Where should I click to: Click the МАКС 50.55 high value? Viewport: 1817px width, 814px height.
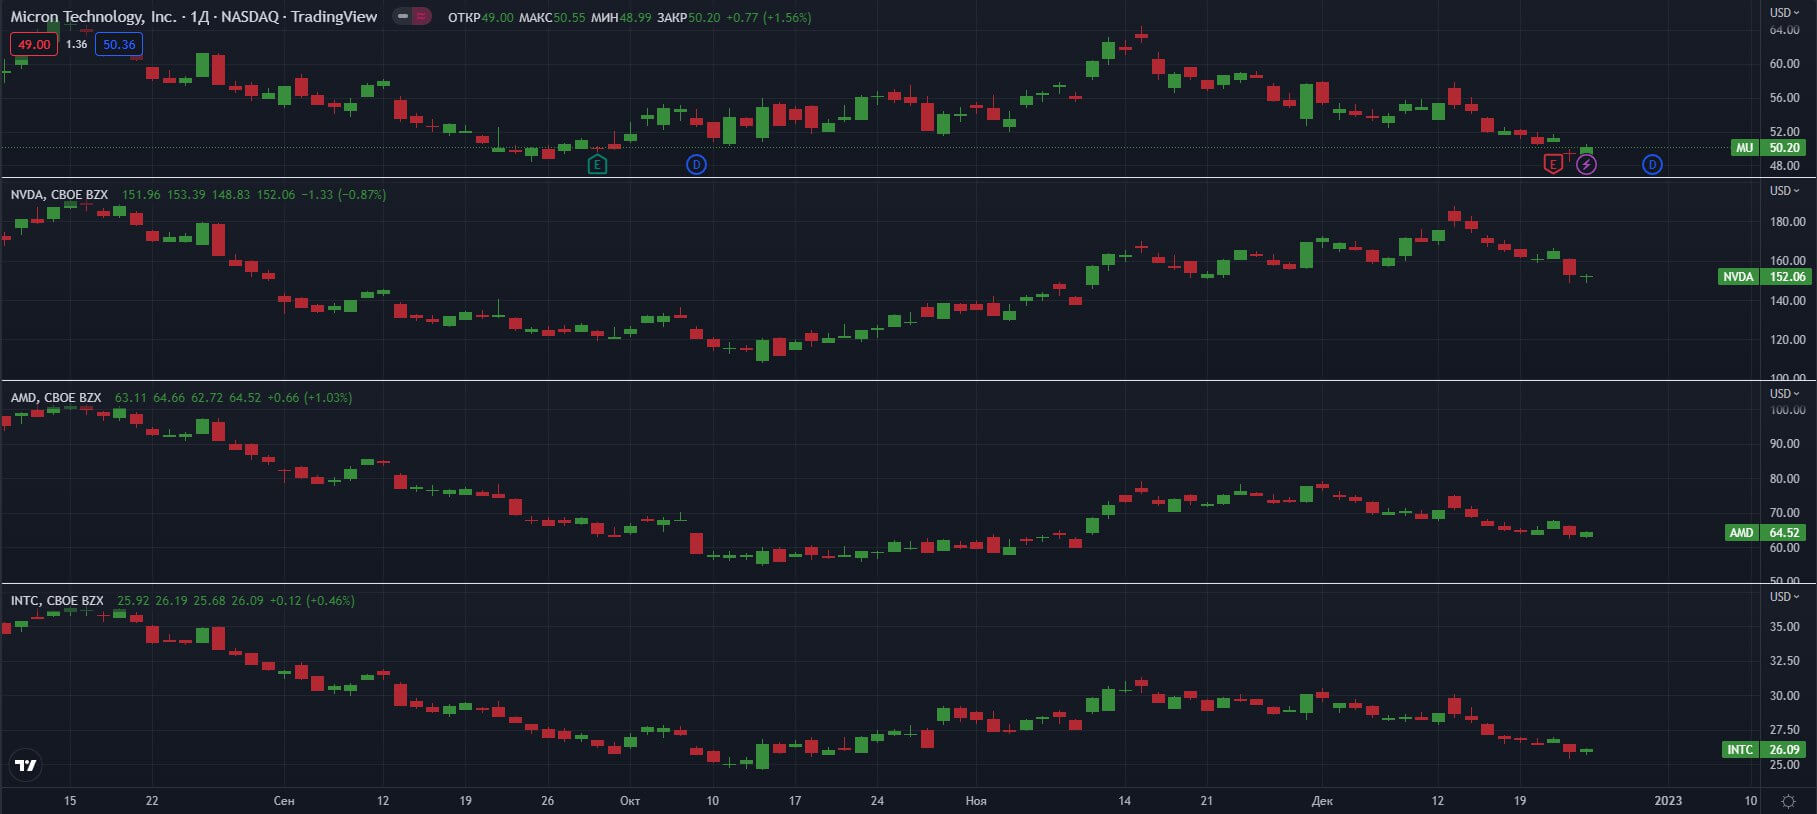click(x=552, y=17)
